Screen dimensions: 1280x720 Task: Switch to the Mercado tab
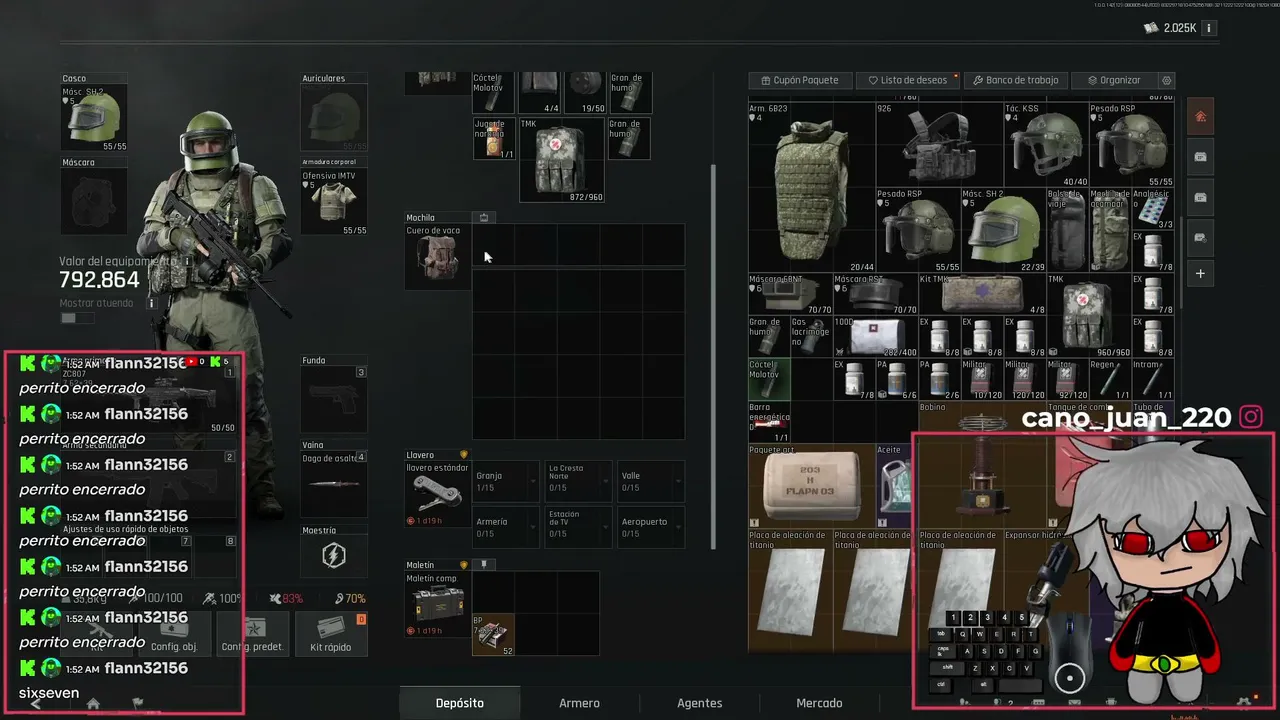(819, 703)
